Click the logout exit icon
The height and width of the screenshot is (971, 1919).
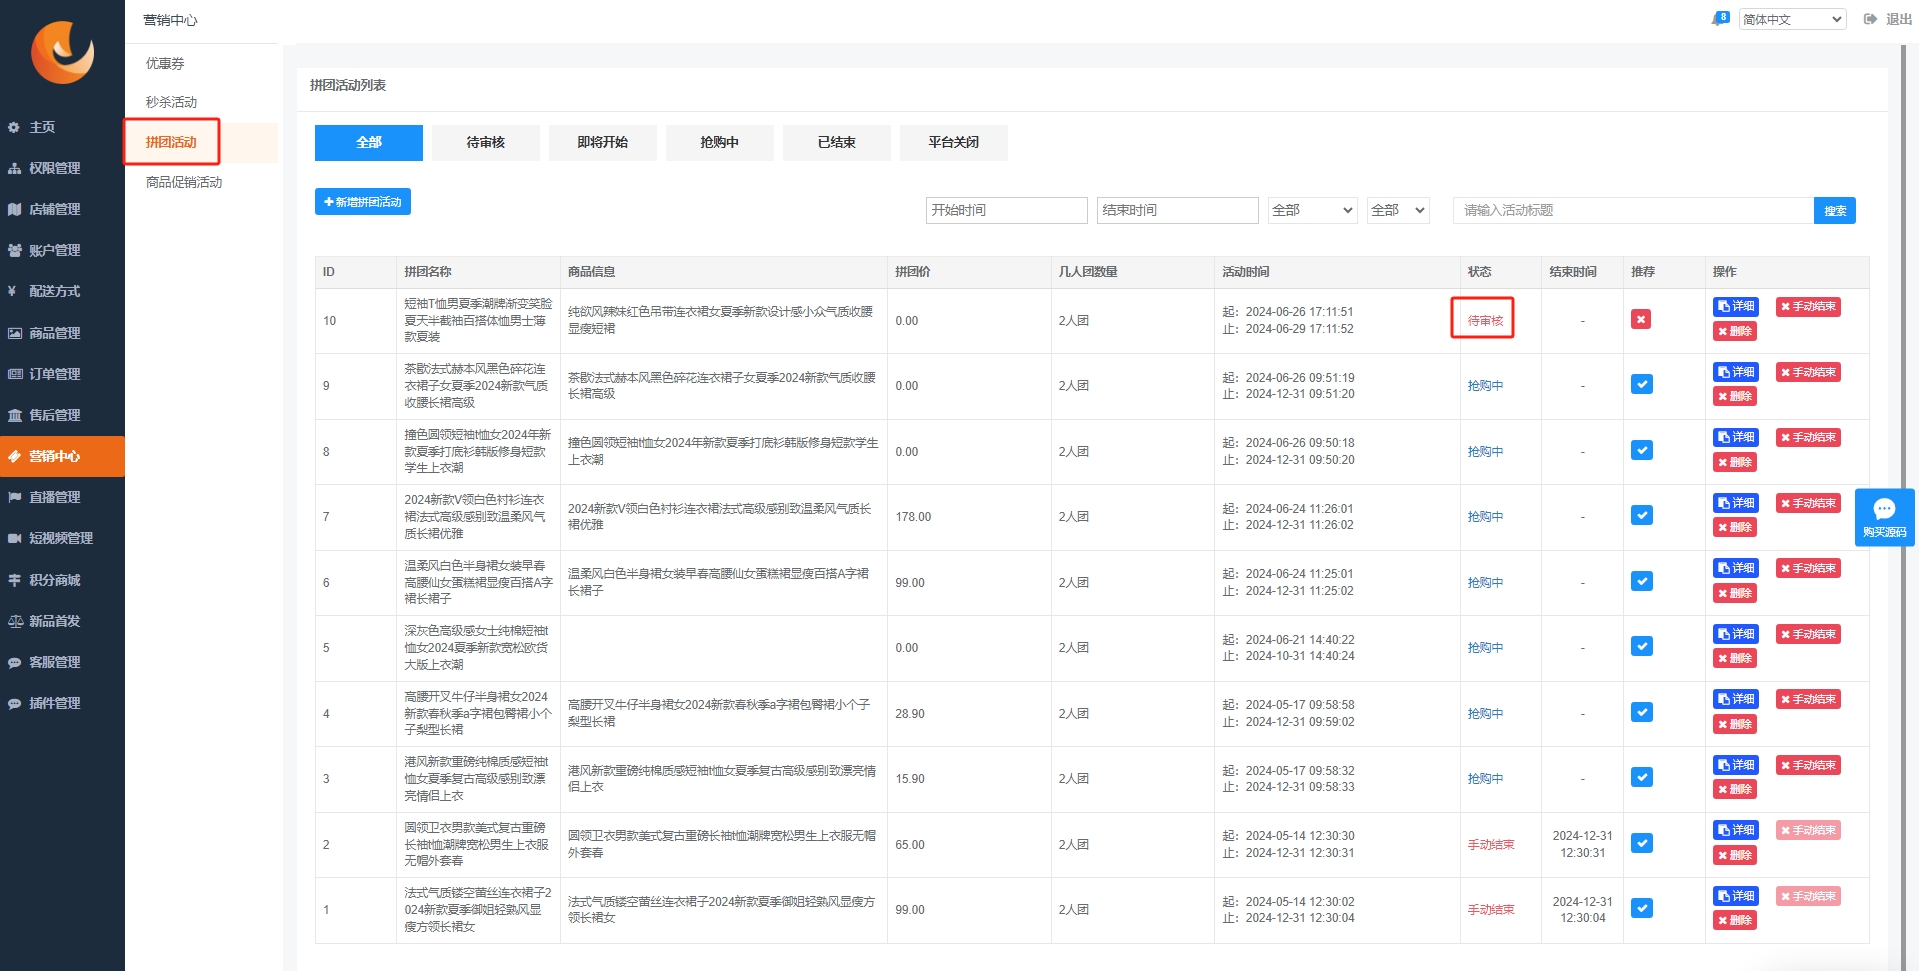(1870, 19)
